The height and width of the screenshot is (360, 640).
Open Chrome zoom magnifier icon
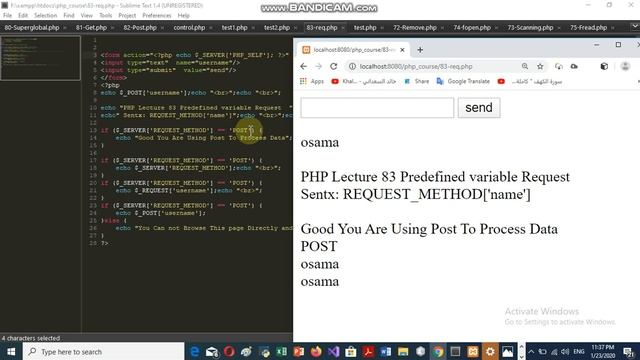point(525,66)
